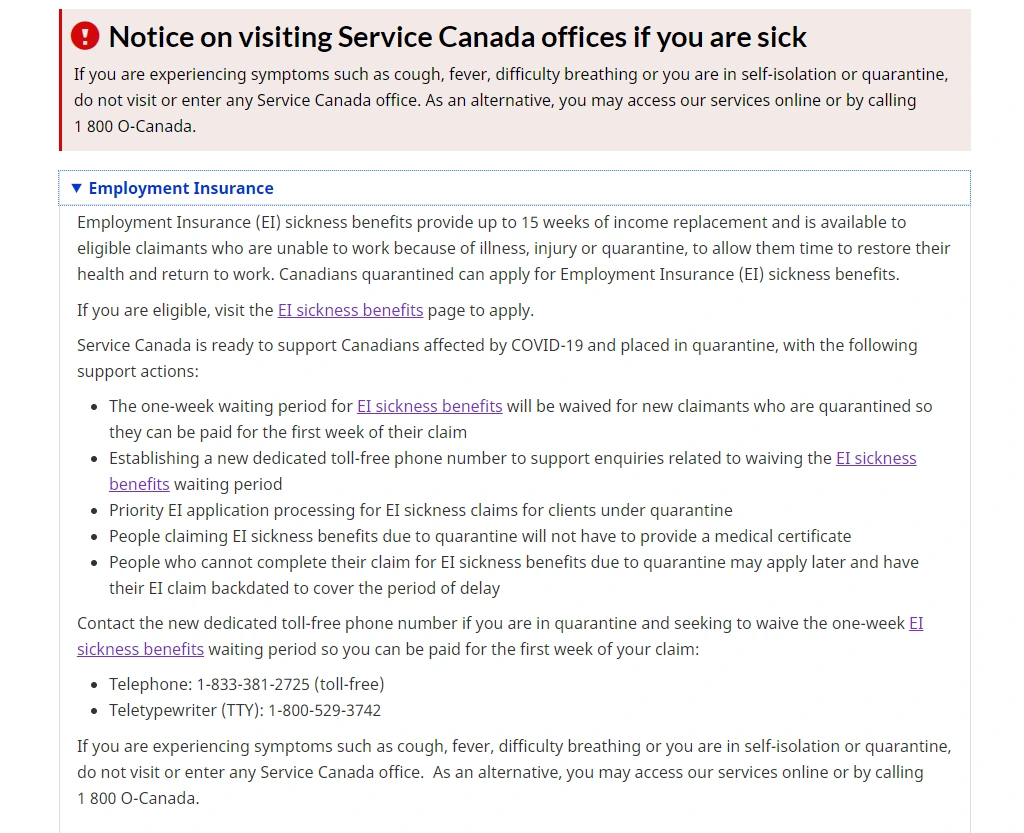Click the 1 800 O-Canada text at page bottom
Viewport: 1024px width, 833px height.
138,798
